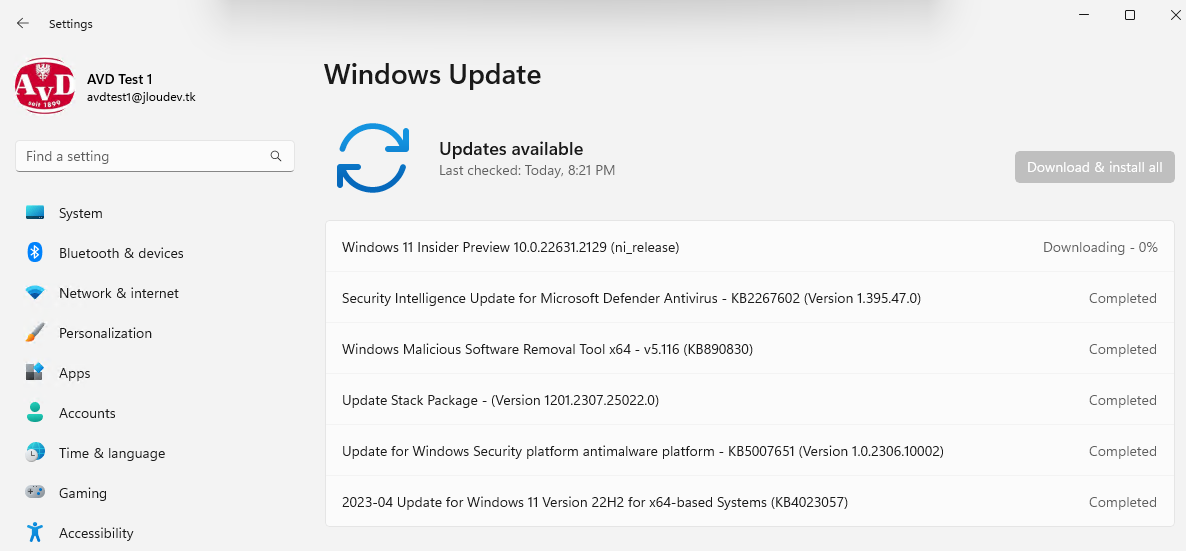This screenshot has width=1186, height=551.
Task: Click the avdtest1@jloudev.tk account email
Action: point(141,97)
